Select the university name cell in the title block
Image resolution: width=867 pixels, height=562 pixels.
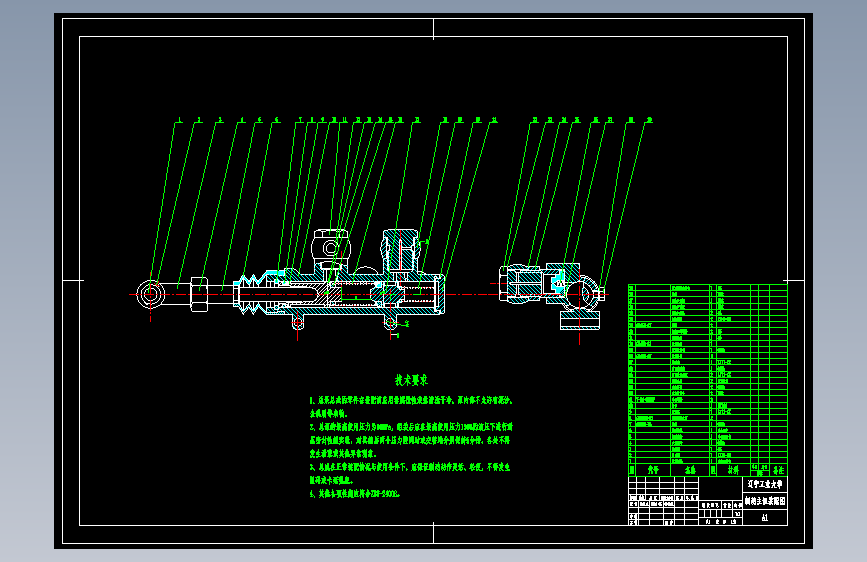[765, 484]
